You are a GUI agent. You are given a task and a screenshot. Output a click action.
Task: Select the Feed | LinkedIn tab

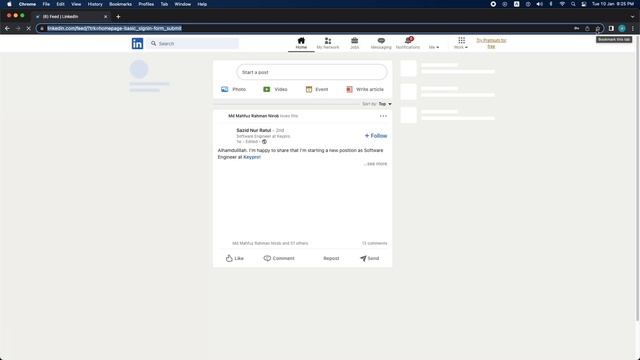tap(70, 17)
